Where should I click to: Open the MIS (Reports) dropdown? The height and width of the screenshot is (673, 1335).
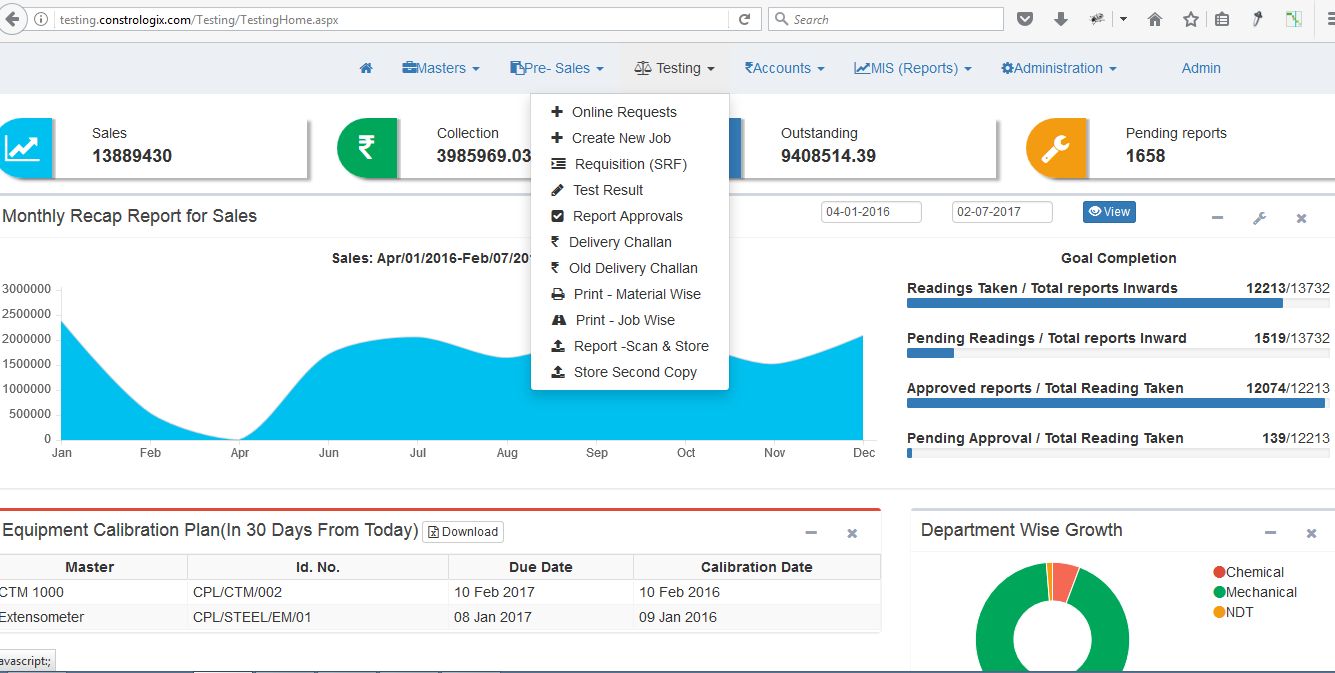click(x=913, y=68)
